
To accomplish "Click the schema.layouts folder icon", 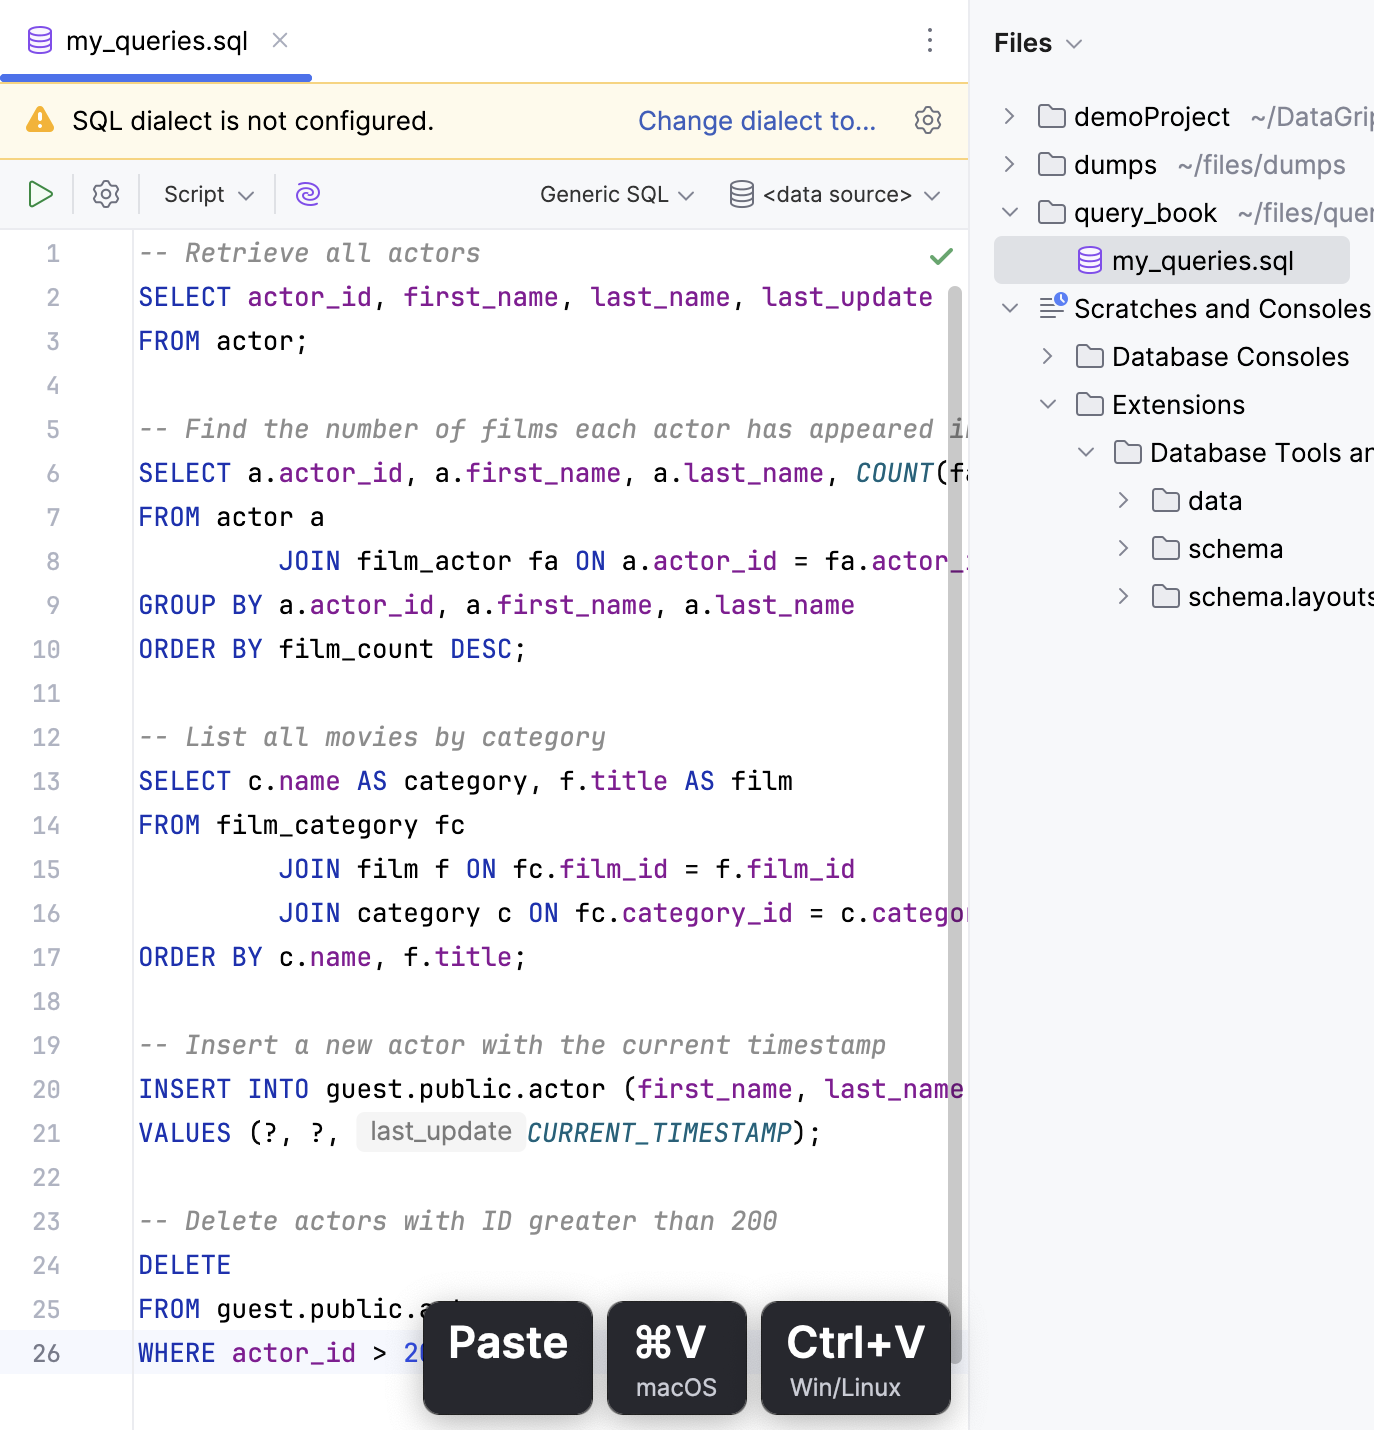I will pos(1166,596).
